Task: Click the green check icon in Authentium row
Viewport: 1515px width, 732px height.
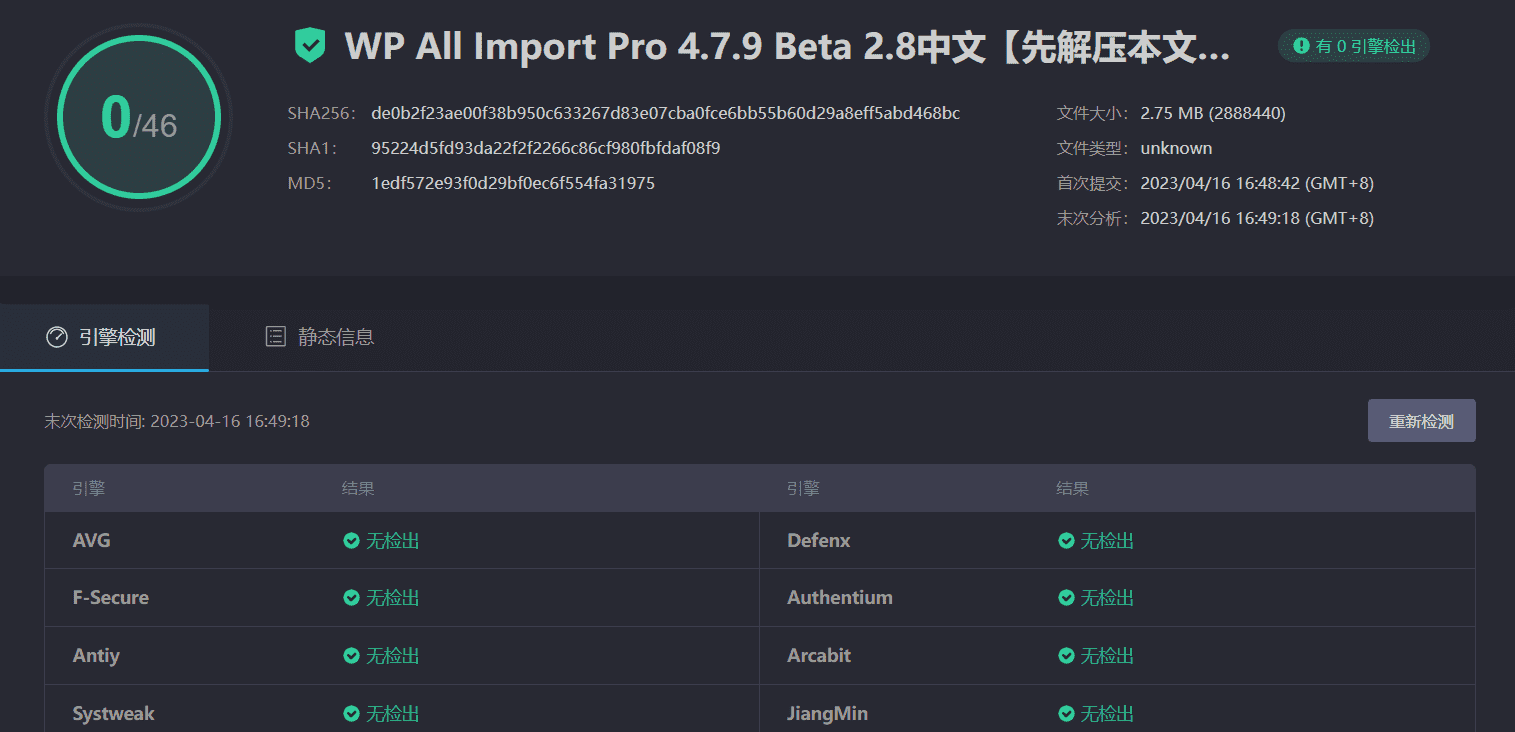Action: (x=1066, y=598)
